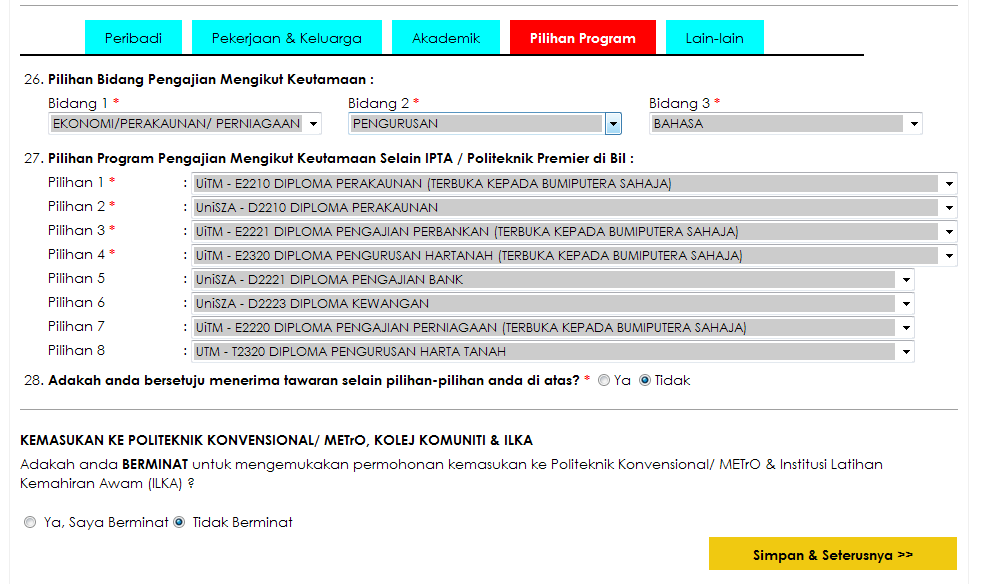Expand Pilihan 8 UTM T2320 Harta Tanah dropdown
Image resolution: width=984 pixels, height=584 pixels.
(553, 351)
